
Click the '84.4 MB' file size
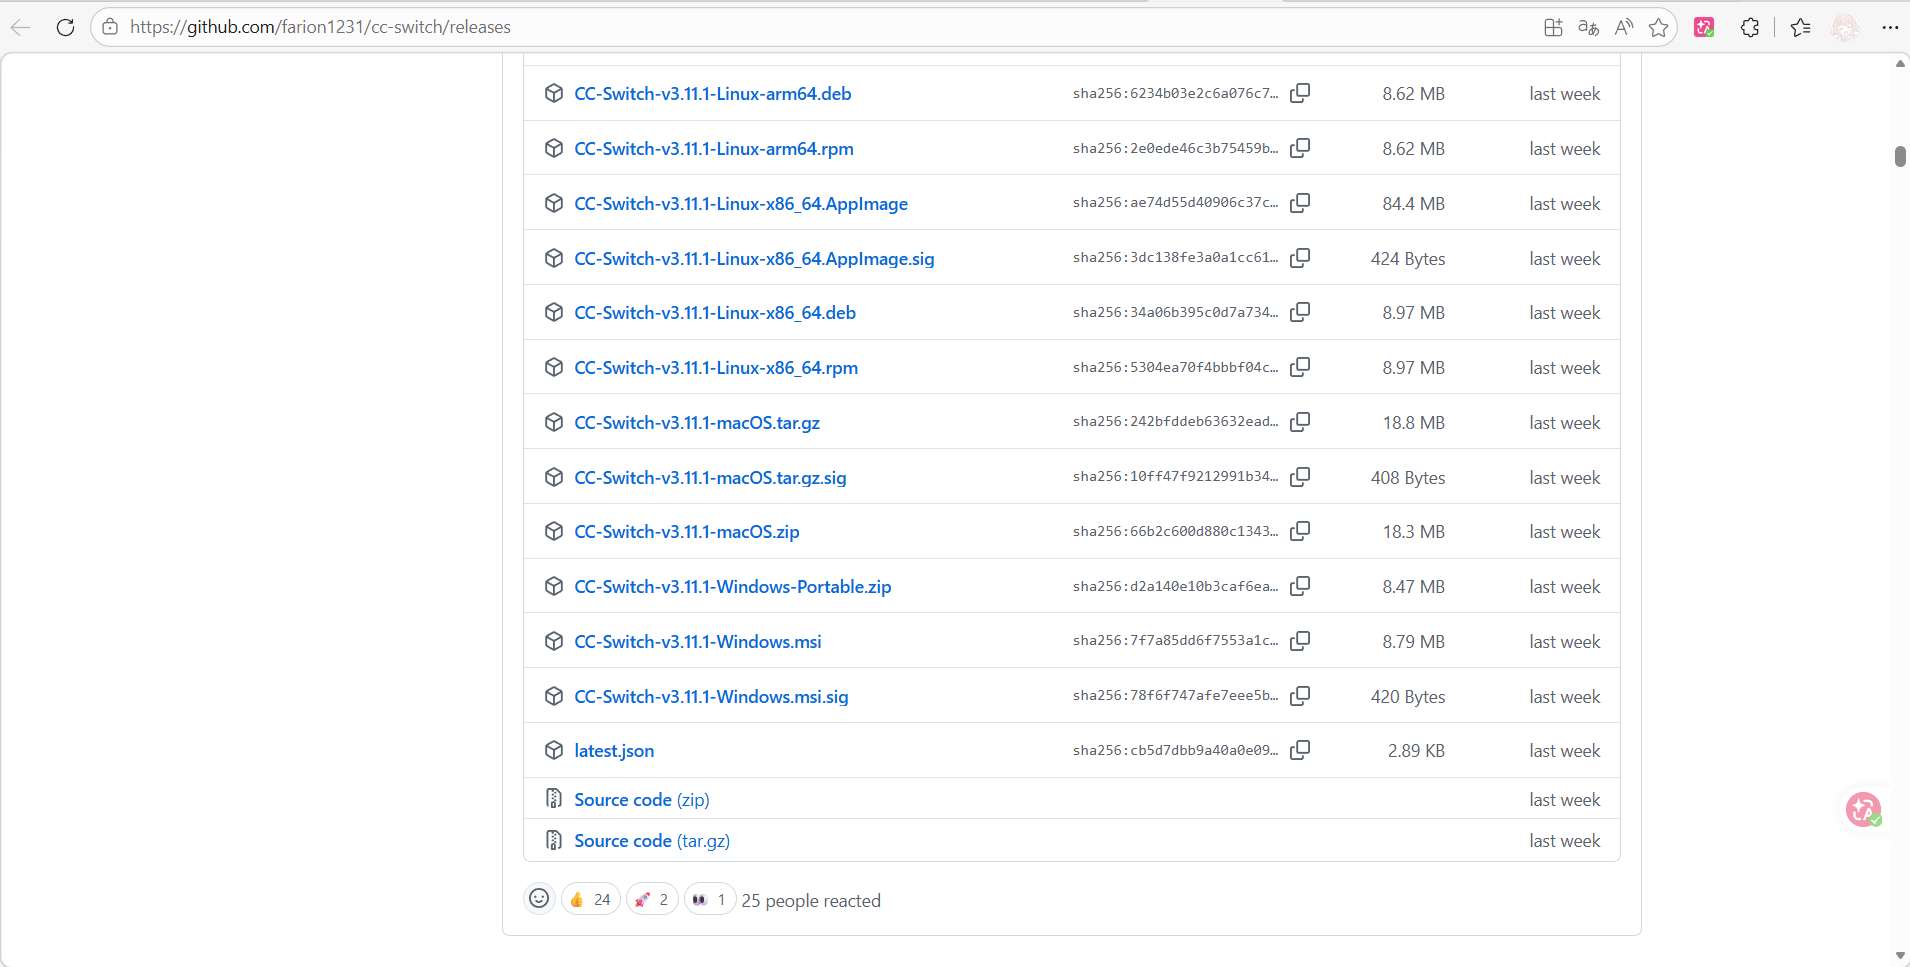1413,203
